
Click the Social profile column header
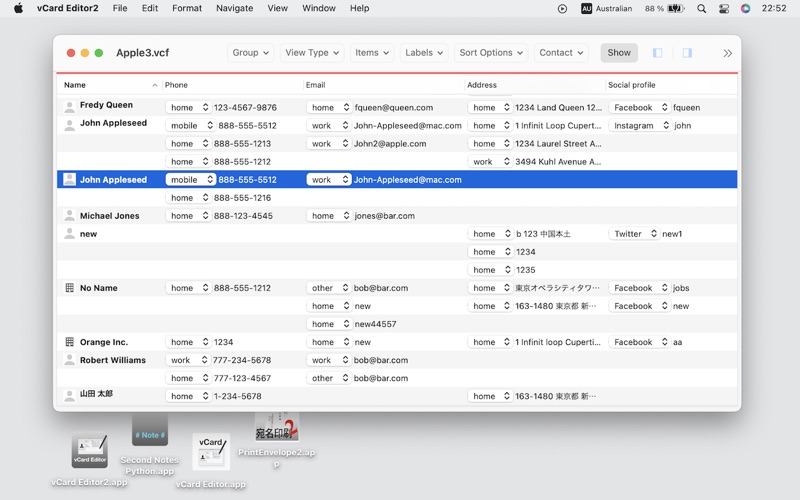(671, 85)
